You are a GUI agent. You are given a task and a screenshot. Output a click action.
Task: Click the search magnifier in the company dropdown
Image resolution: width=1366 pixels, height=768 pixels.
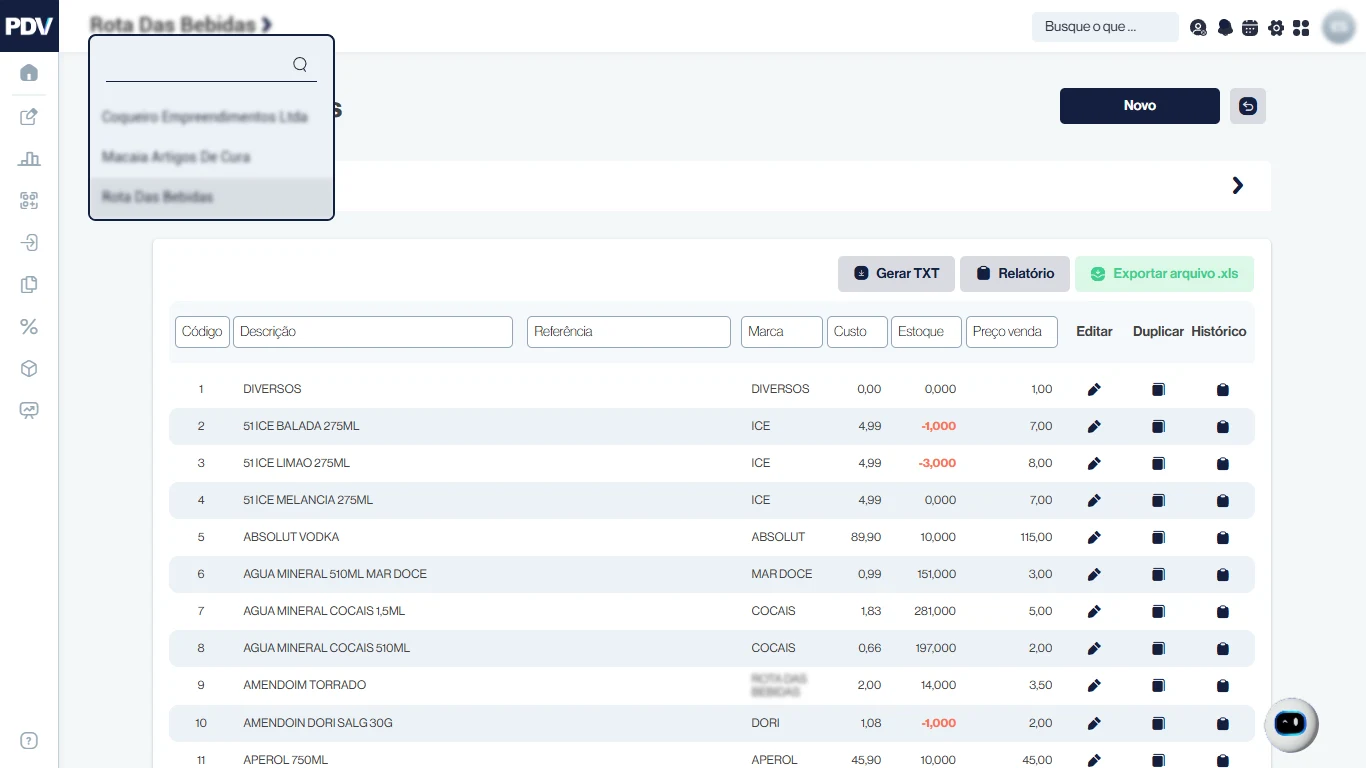point(300,64)
